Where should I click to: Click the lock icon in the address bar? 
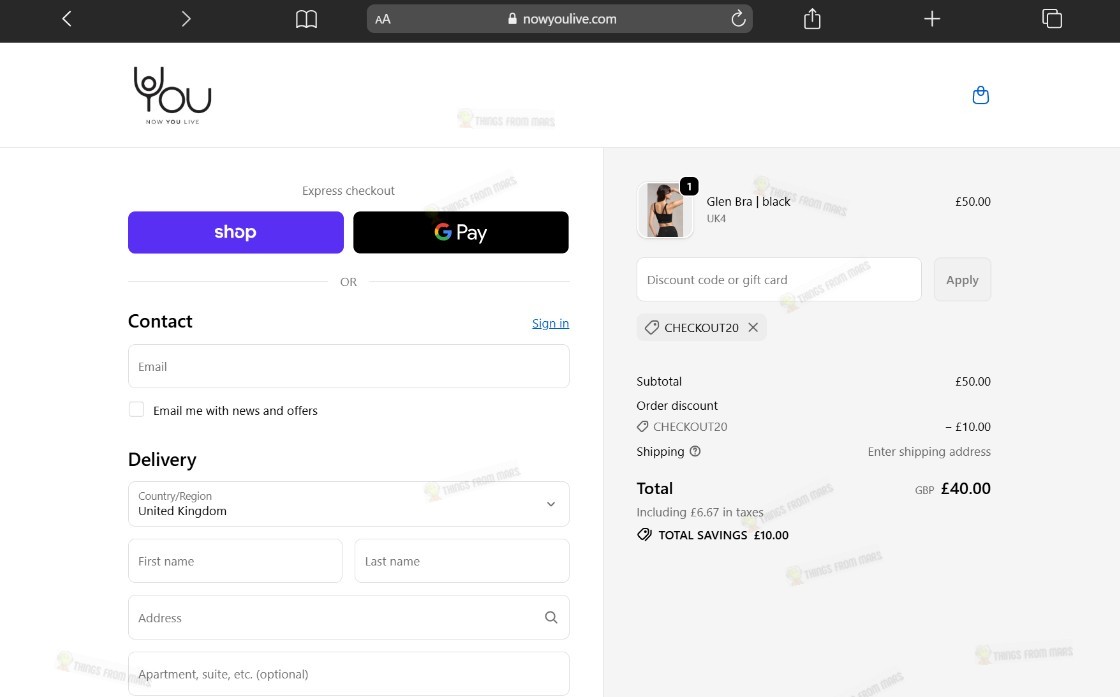point(512,19)
